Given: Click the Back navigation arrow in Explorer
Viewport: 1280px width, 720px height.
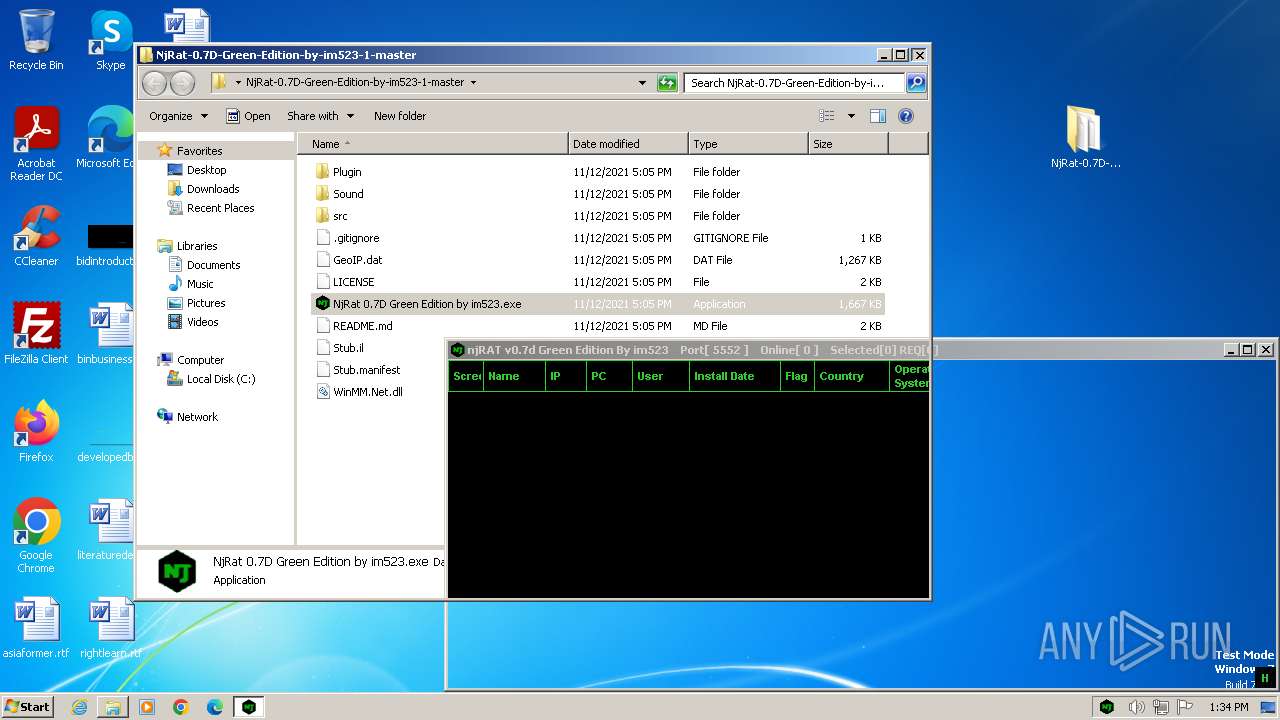Looking at the screenshot, I should [154, 83].
